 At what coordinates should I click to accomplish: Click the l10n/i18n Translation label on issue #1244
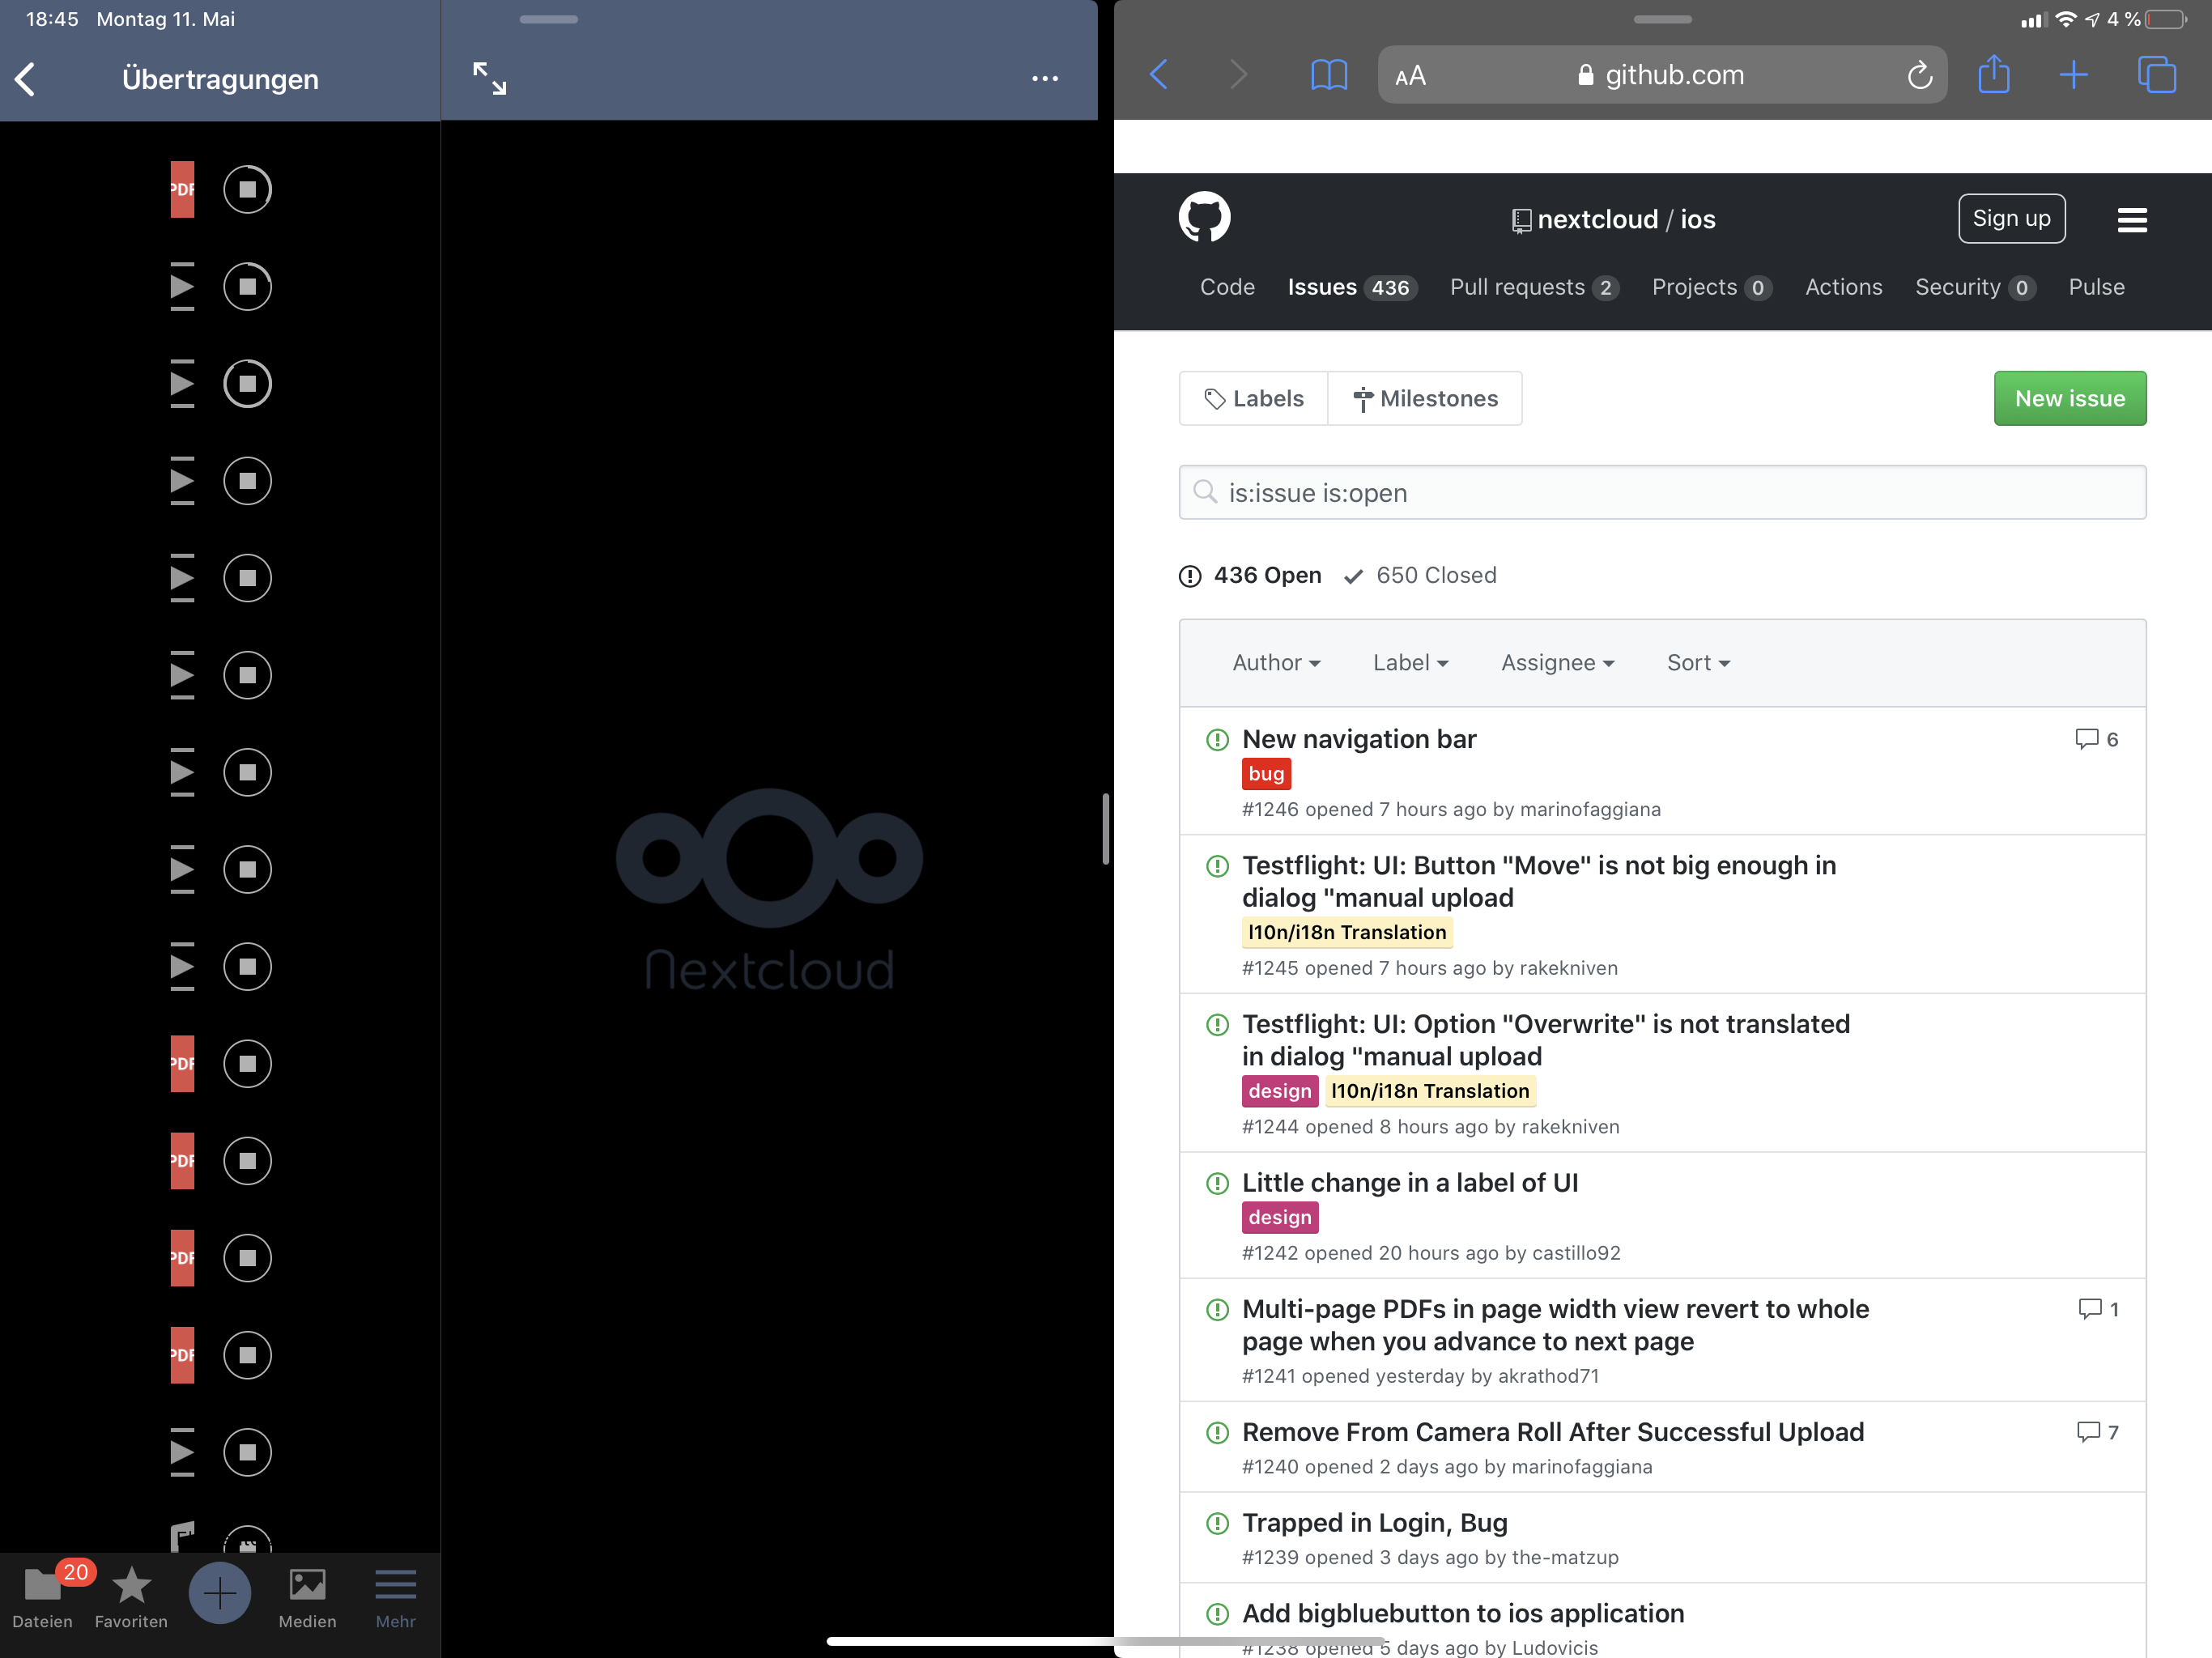click(1430, 1091)
